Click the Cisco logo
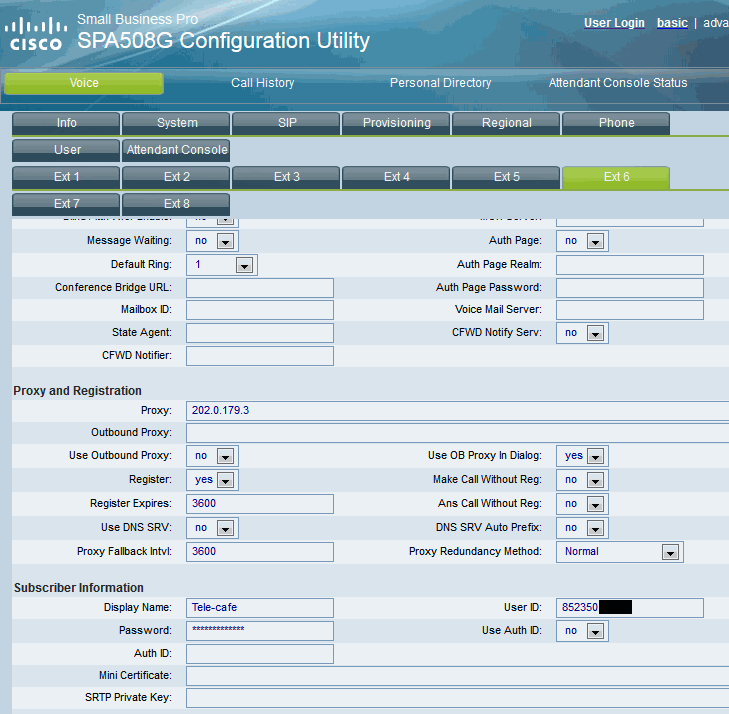The image size is (729, 714). click(x=36, y=33)
